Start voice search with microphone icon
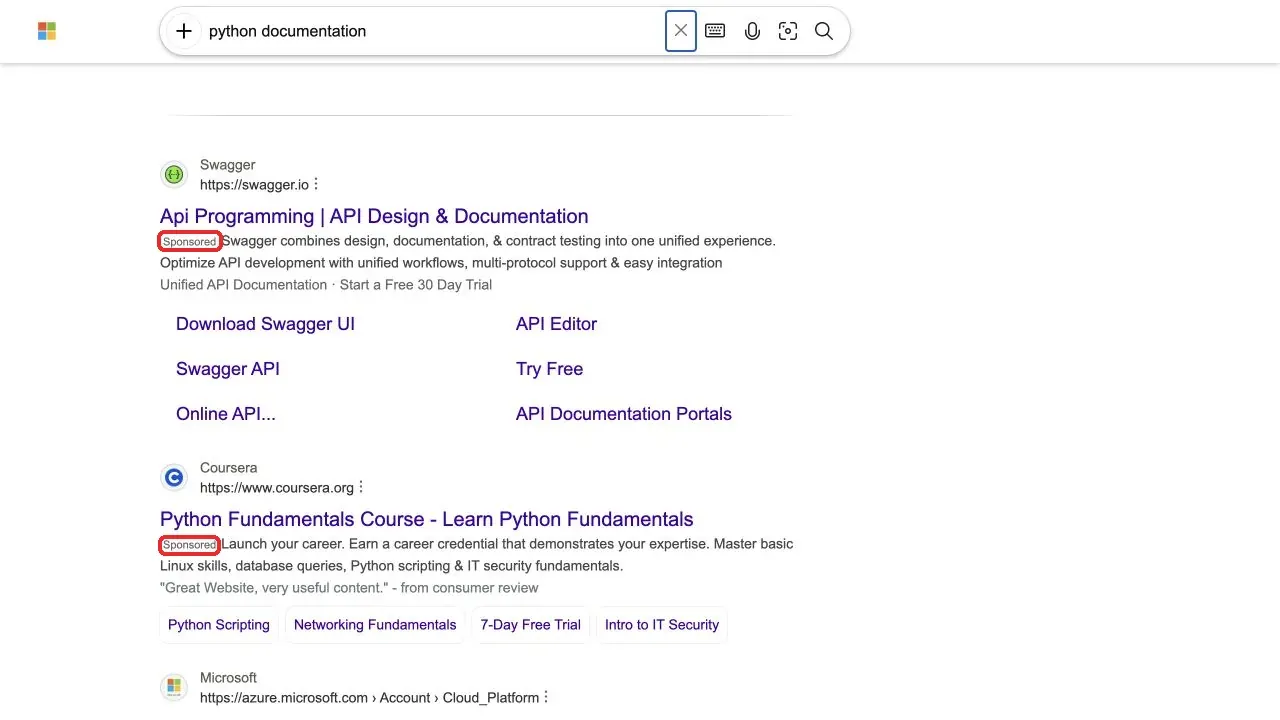 [x=752, y=31]
